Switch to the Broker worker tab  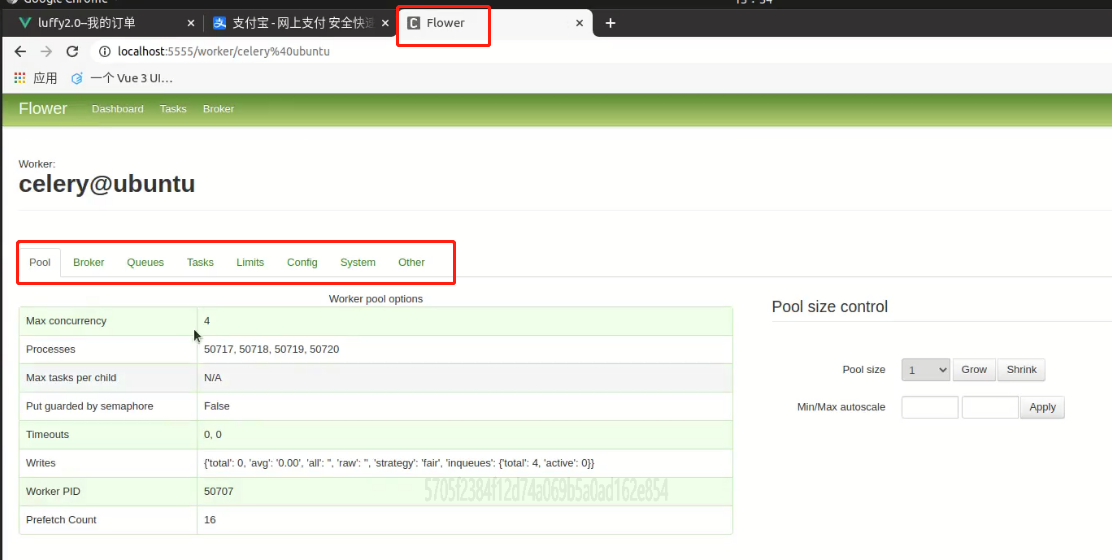(x=89, y=262)
